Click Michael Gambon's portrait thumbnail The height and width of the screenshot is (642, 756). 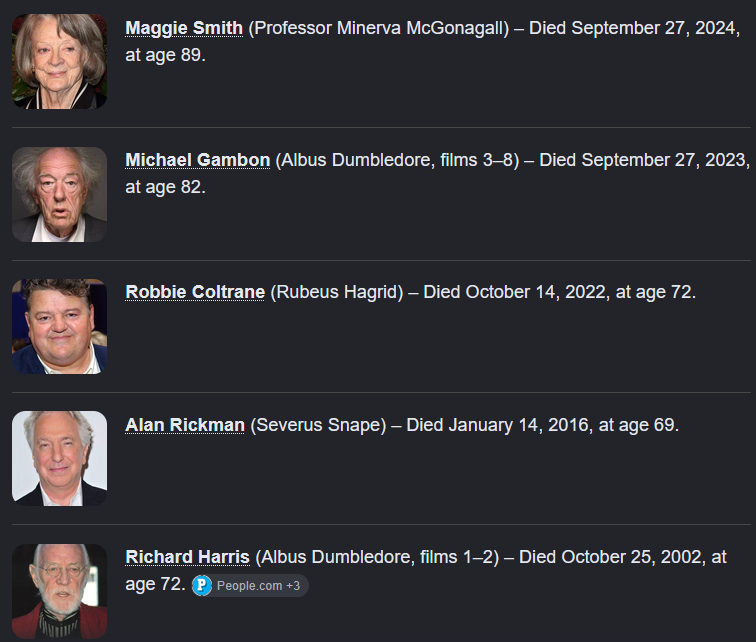(59, 194)
